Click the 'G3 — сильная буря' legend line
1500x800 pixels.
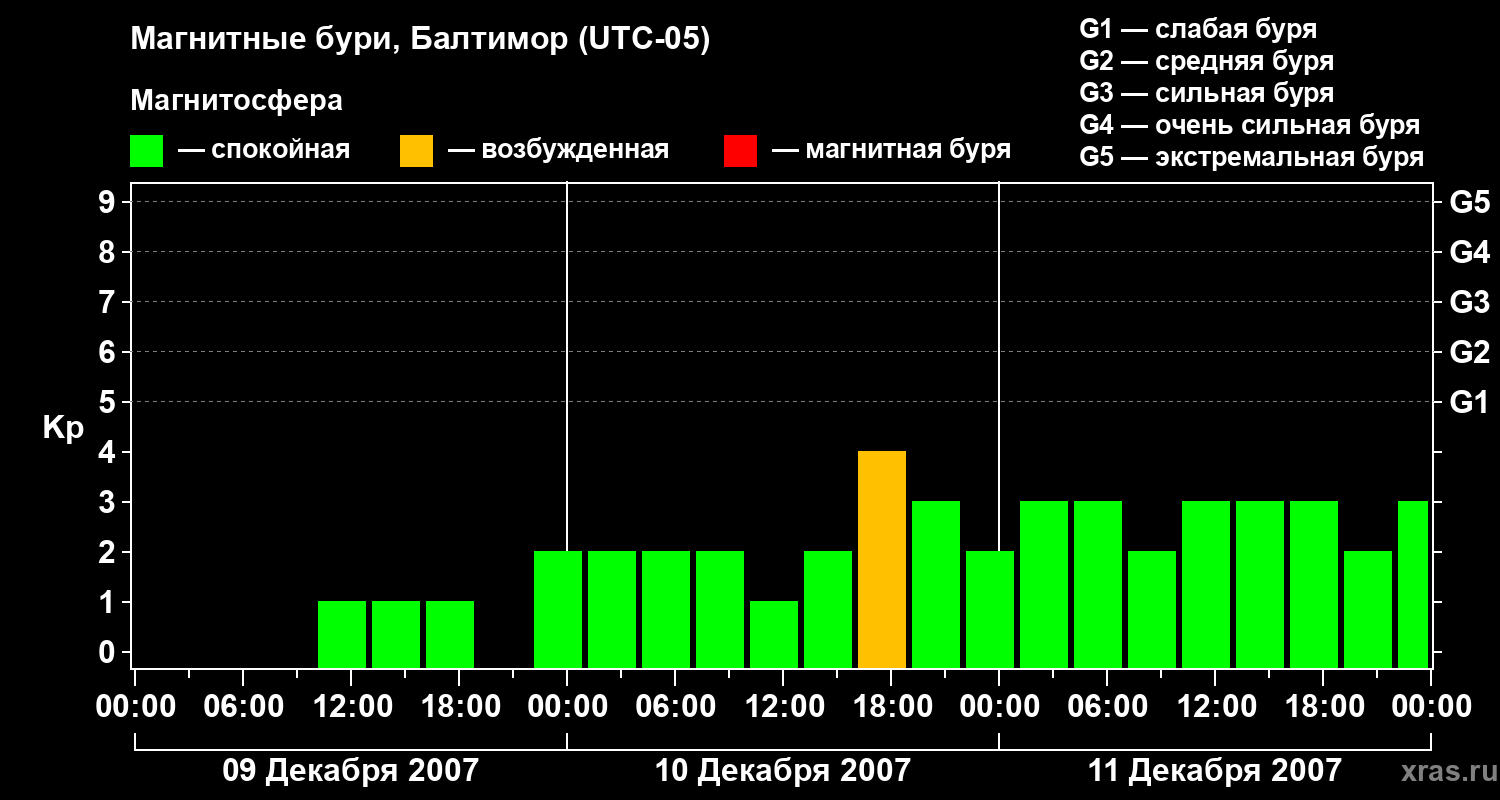tap(1206, 93)
